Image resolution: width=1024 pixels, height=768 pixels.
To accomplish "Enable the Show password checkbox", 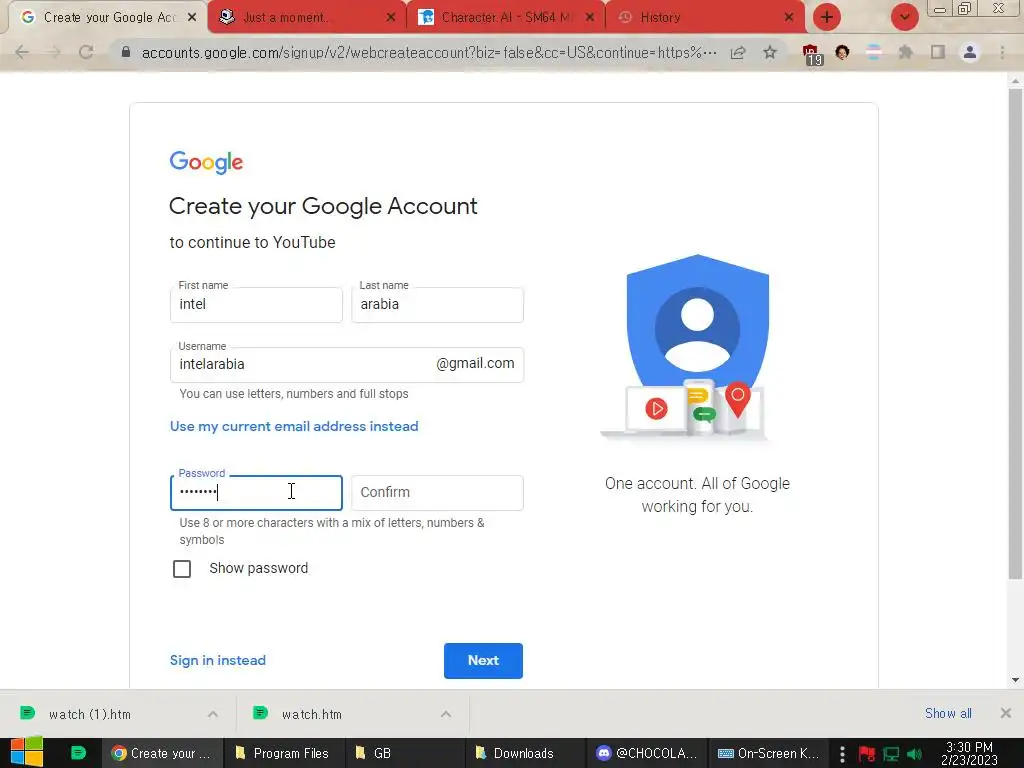I will click(182, 569).
